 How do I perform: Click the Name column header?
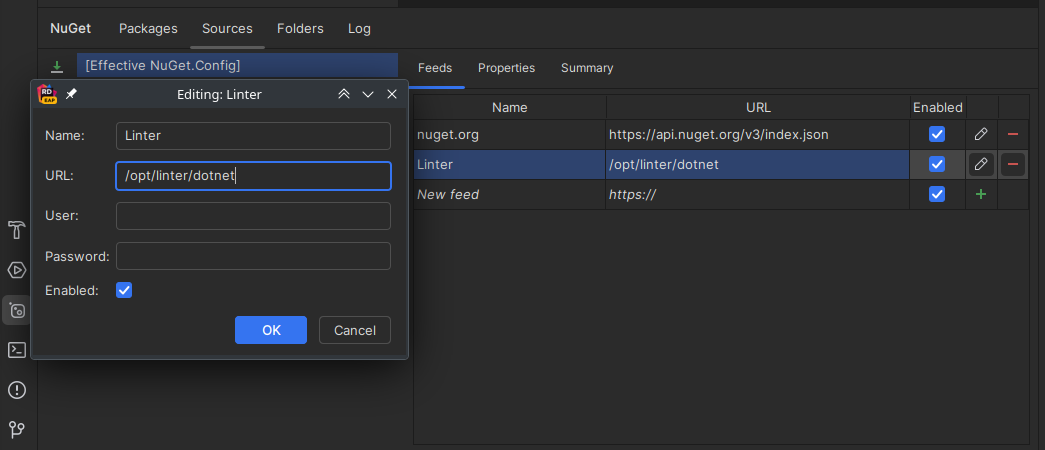coord(510,107)
